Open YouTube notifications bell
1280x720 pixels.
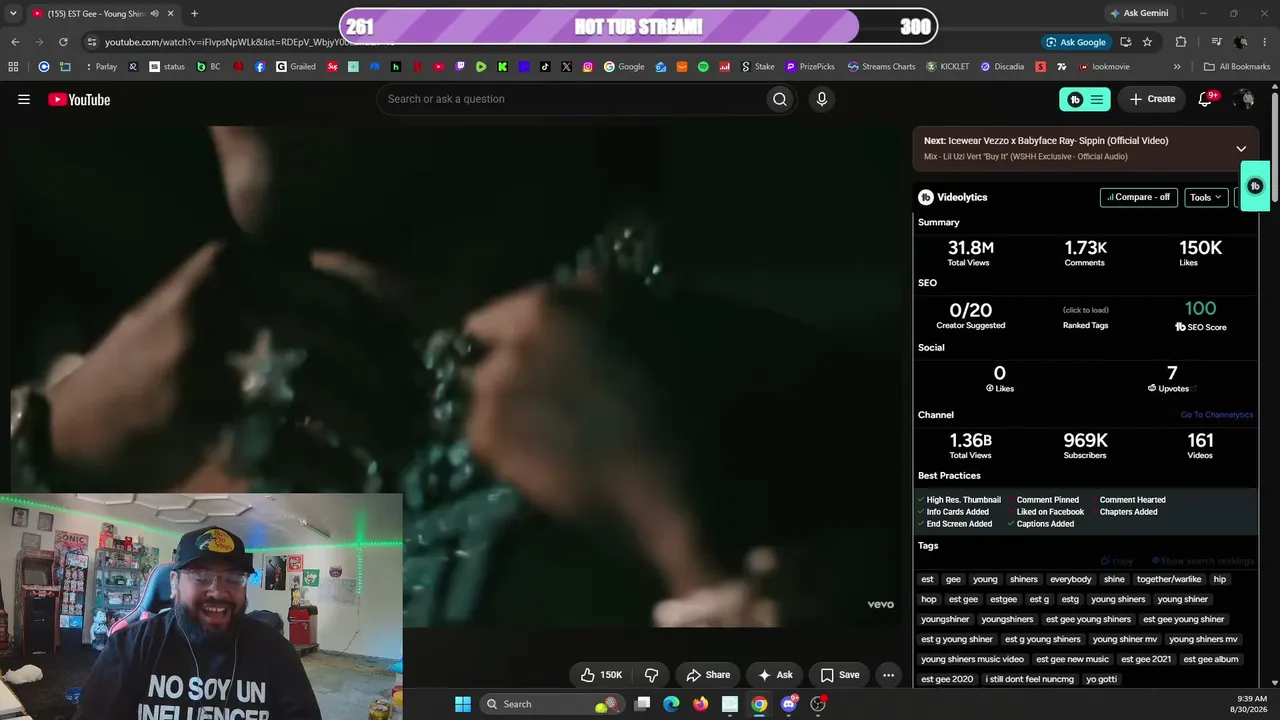pyautogui.click(x=1205, y=99)
